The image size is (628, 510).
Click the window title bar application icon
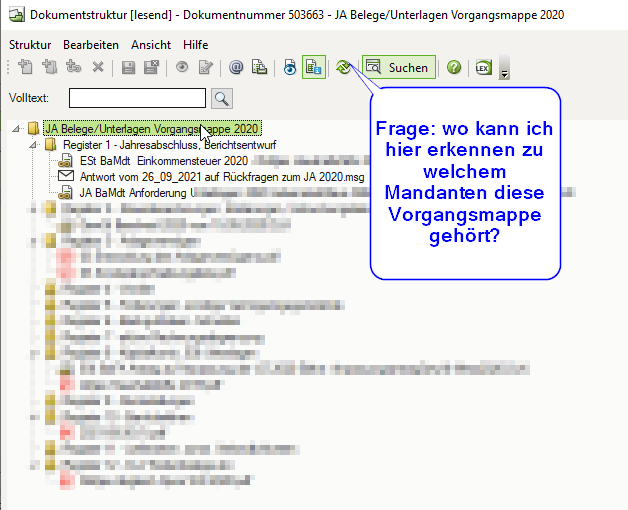tap(17, 15)
